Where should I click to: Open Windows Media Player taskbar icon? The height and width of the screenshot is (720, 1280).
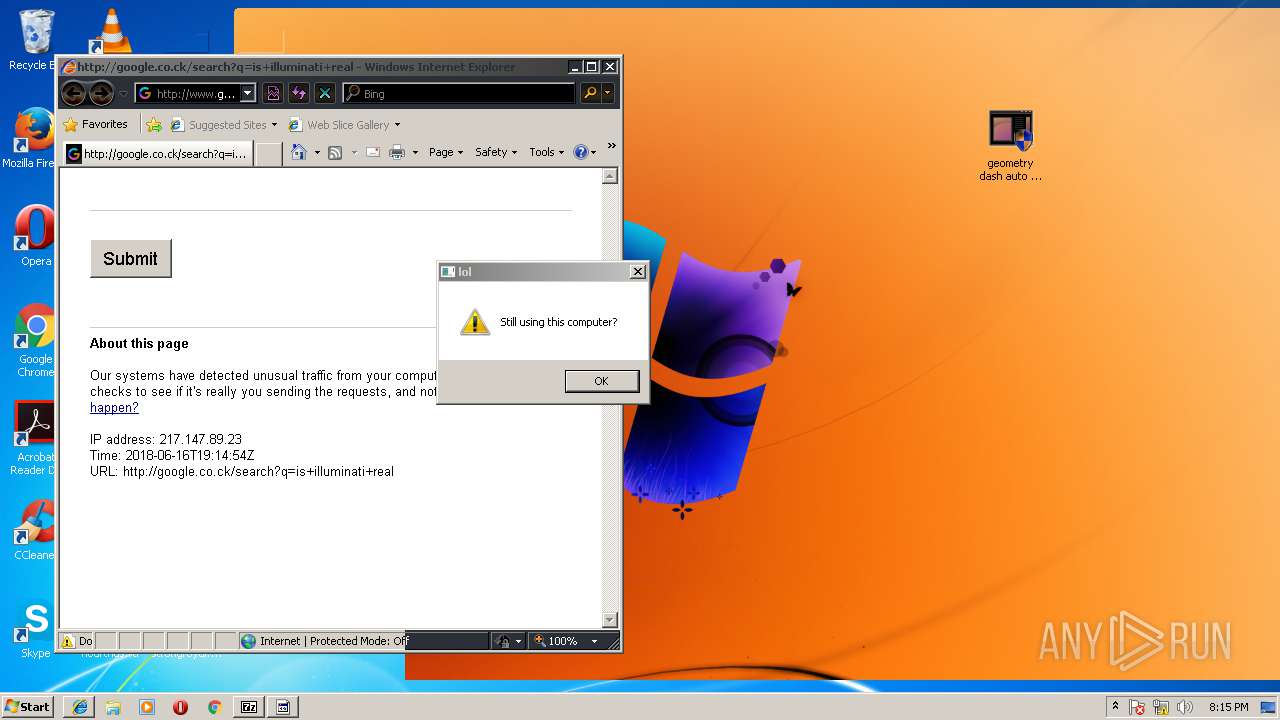click(147, 707)
